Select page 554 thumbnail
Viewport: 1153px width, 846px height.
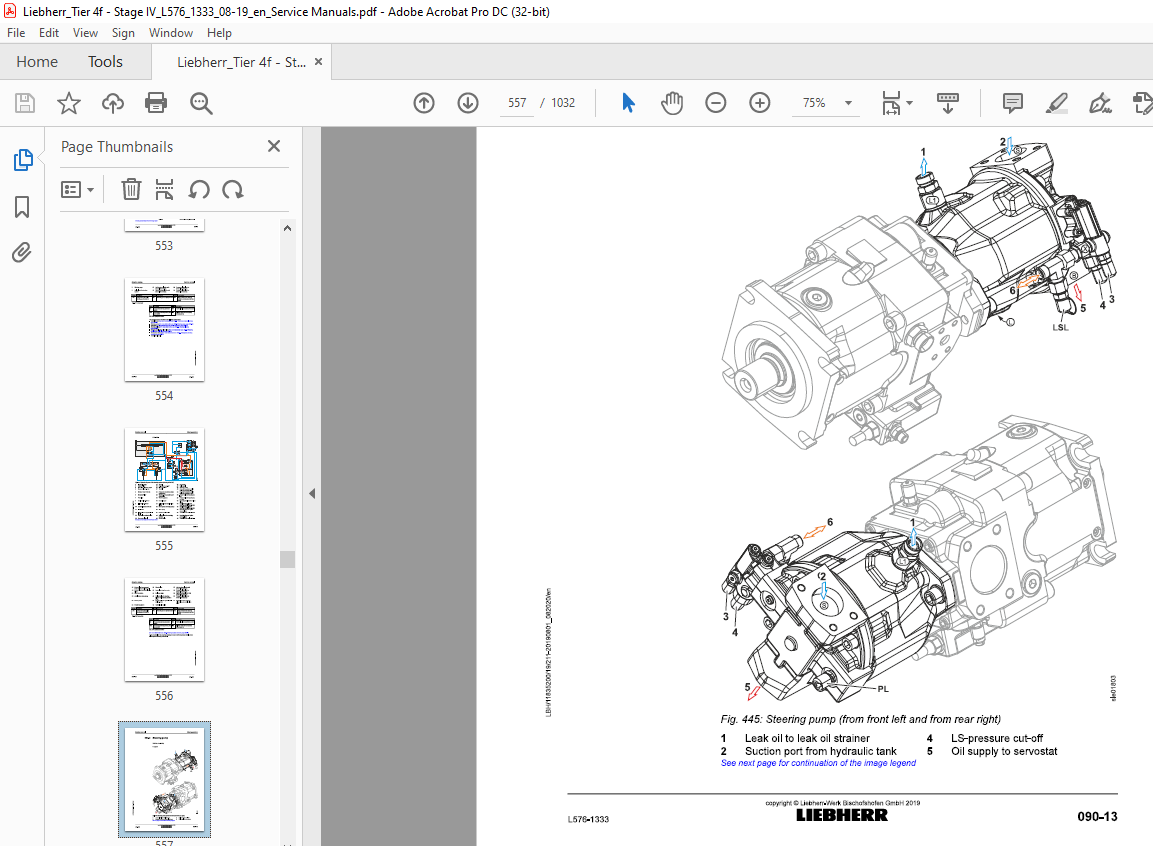tap(164, 330)
